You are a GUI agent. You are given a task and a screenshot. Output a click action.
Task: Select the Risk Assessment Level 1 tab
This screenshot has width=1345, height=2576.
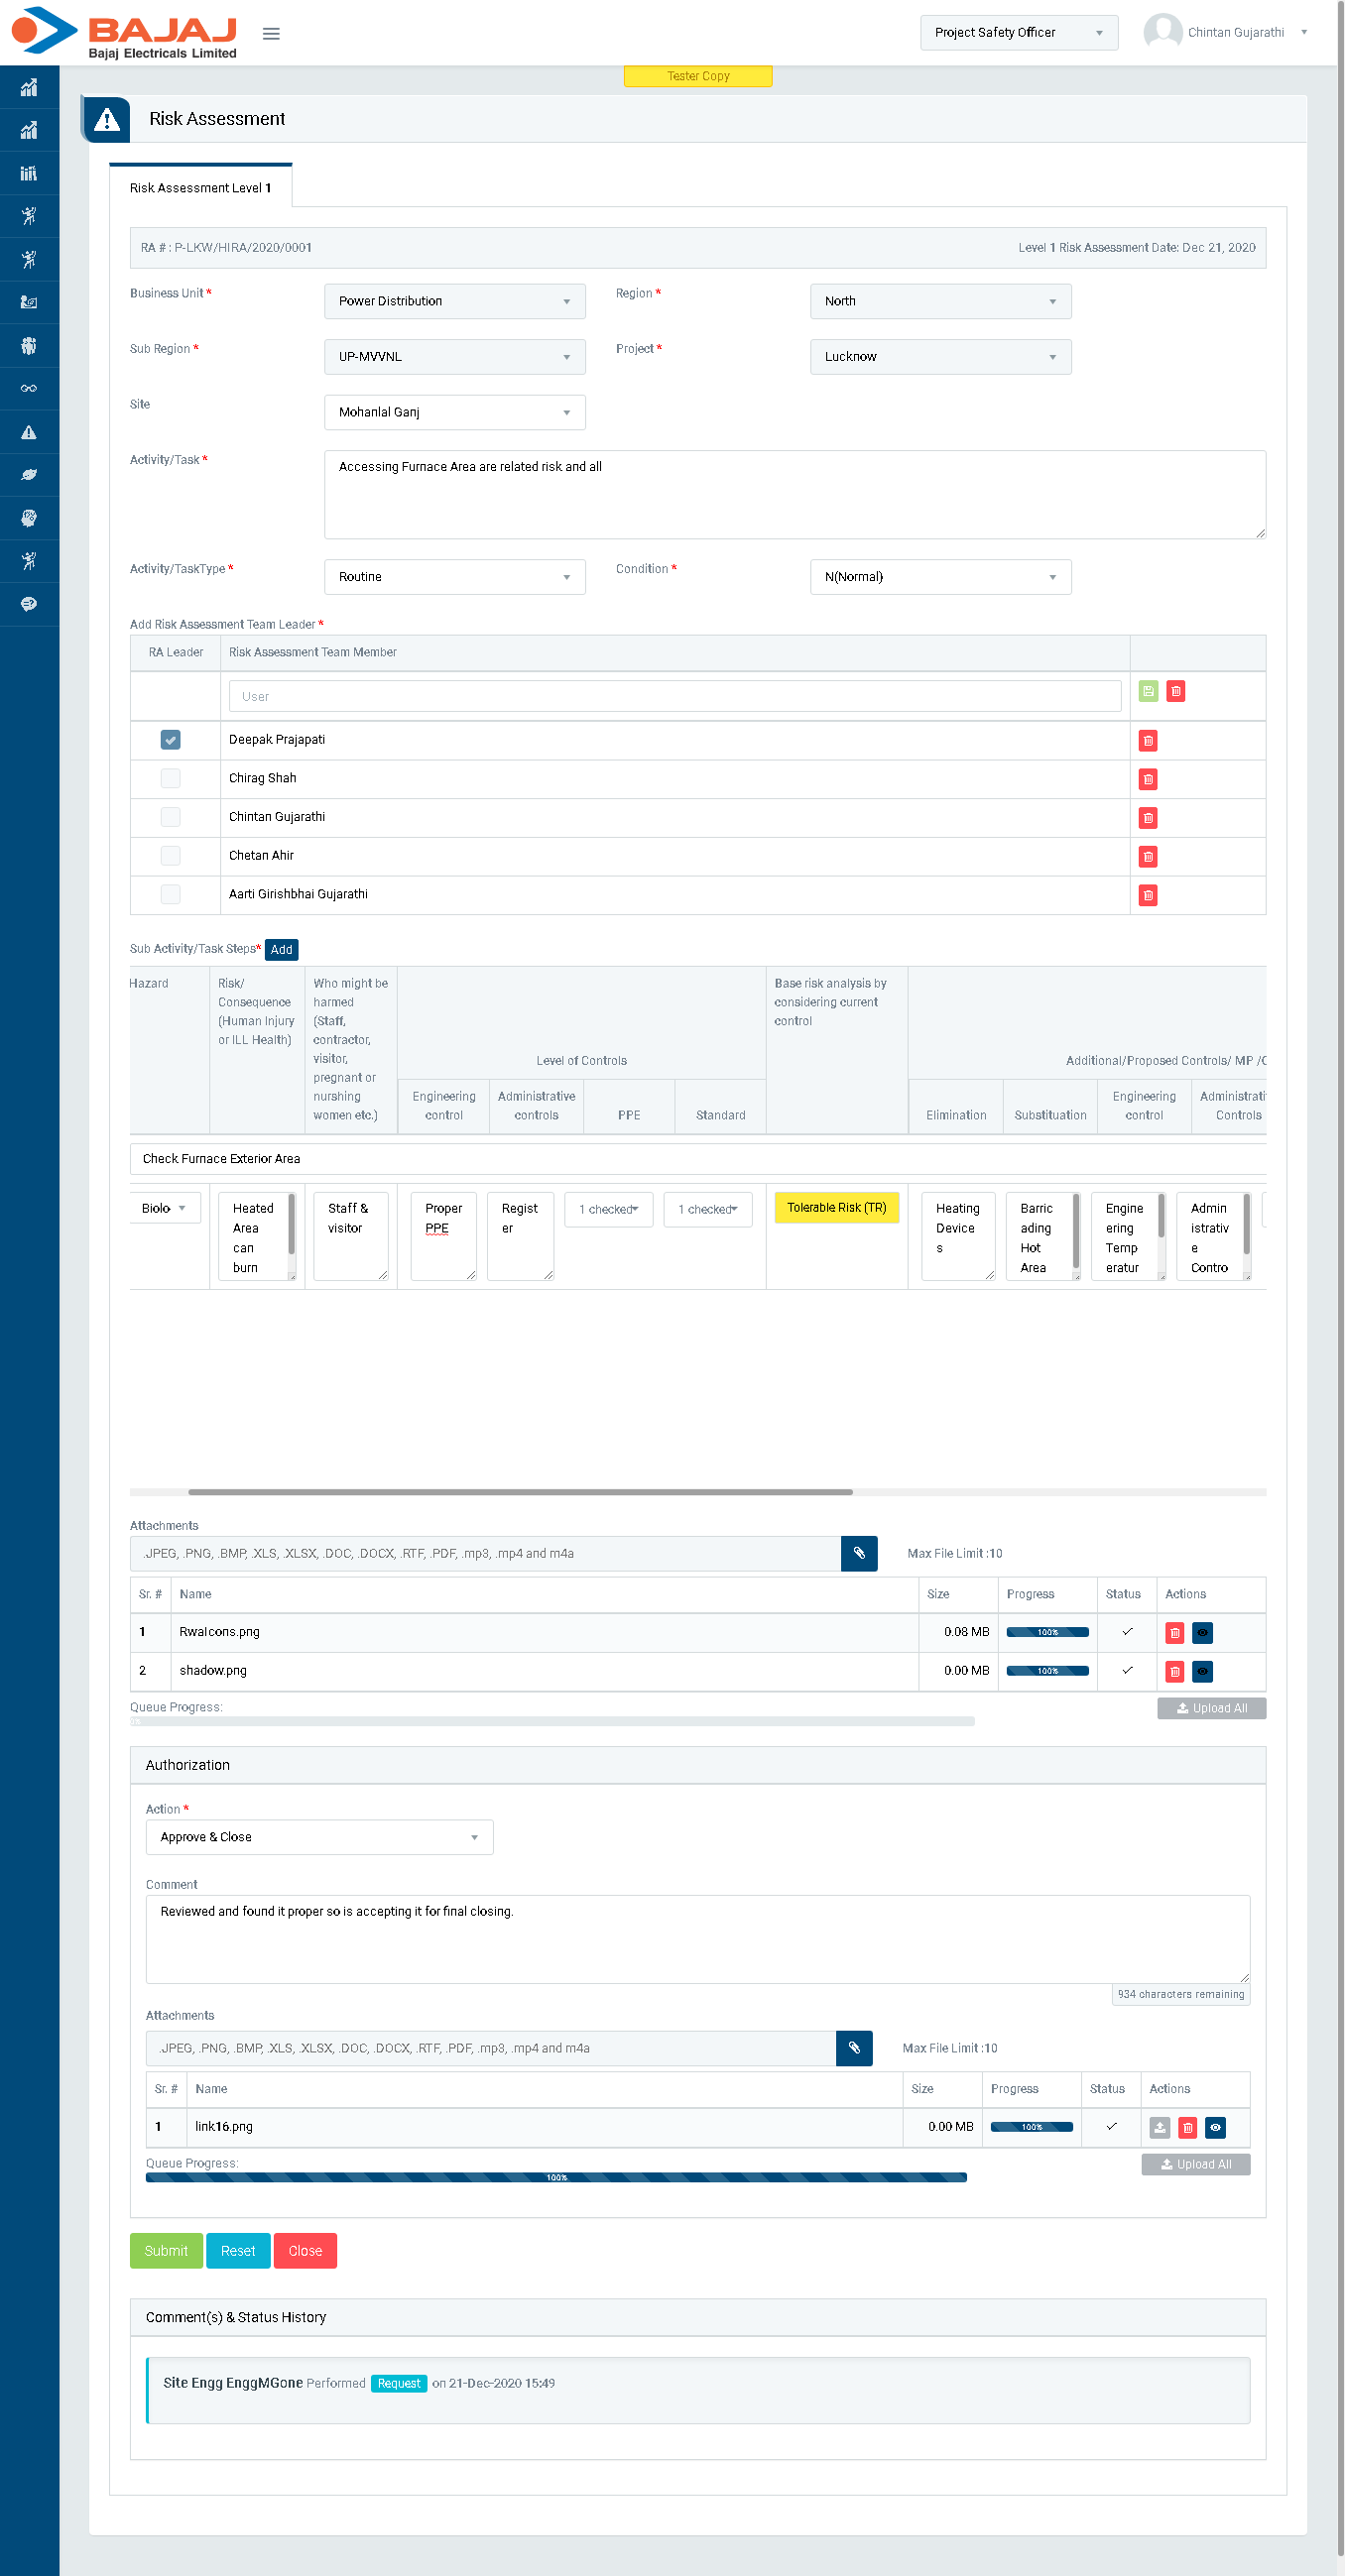(200, 188)
